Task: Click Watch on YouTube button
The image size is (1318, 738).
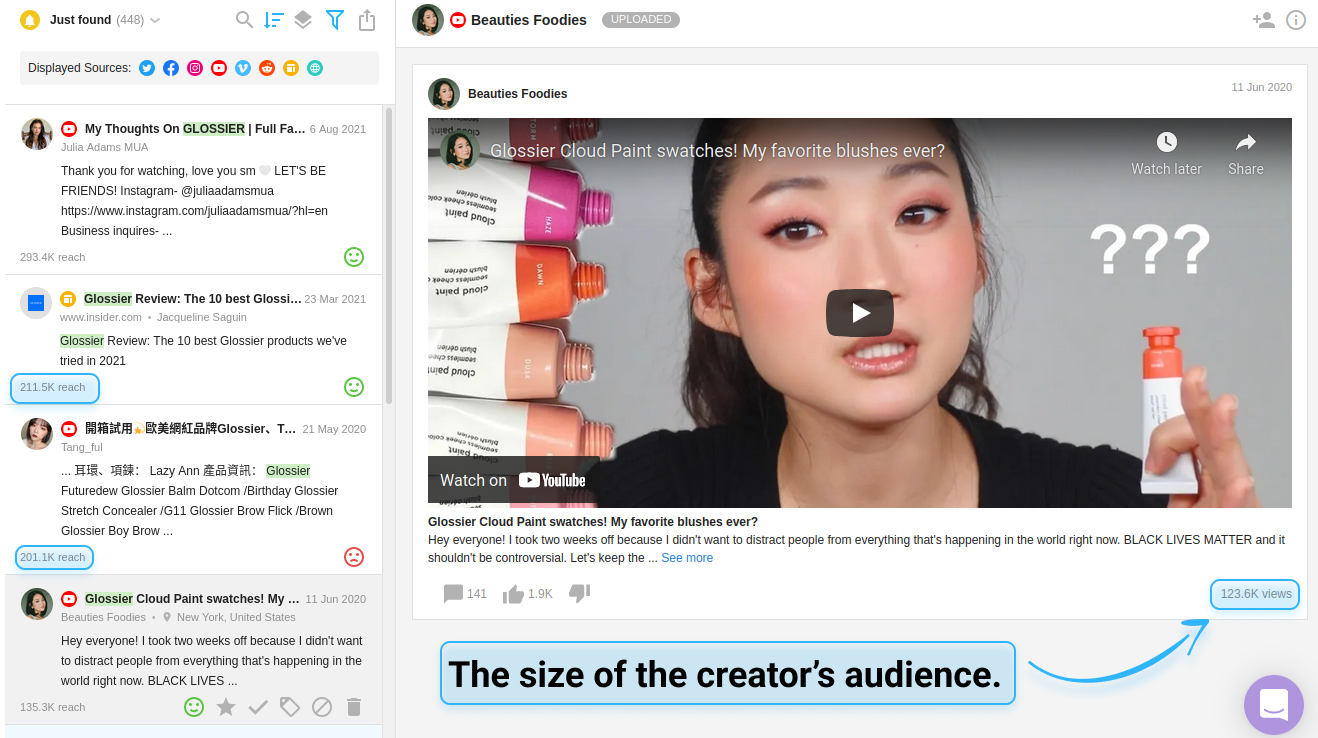Action: pyautogui.click(x=513, y=480)
